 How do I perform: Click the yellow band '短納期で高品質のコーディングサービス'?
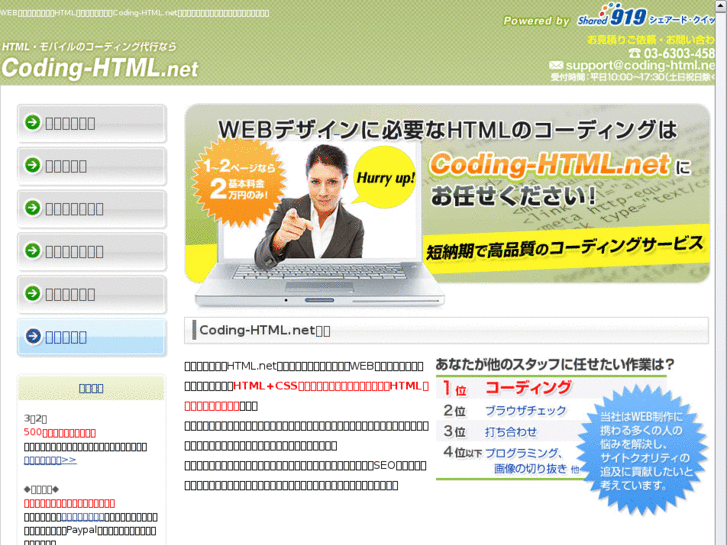point(565,248)
